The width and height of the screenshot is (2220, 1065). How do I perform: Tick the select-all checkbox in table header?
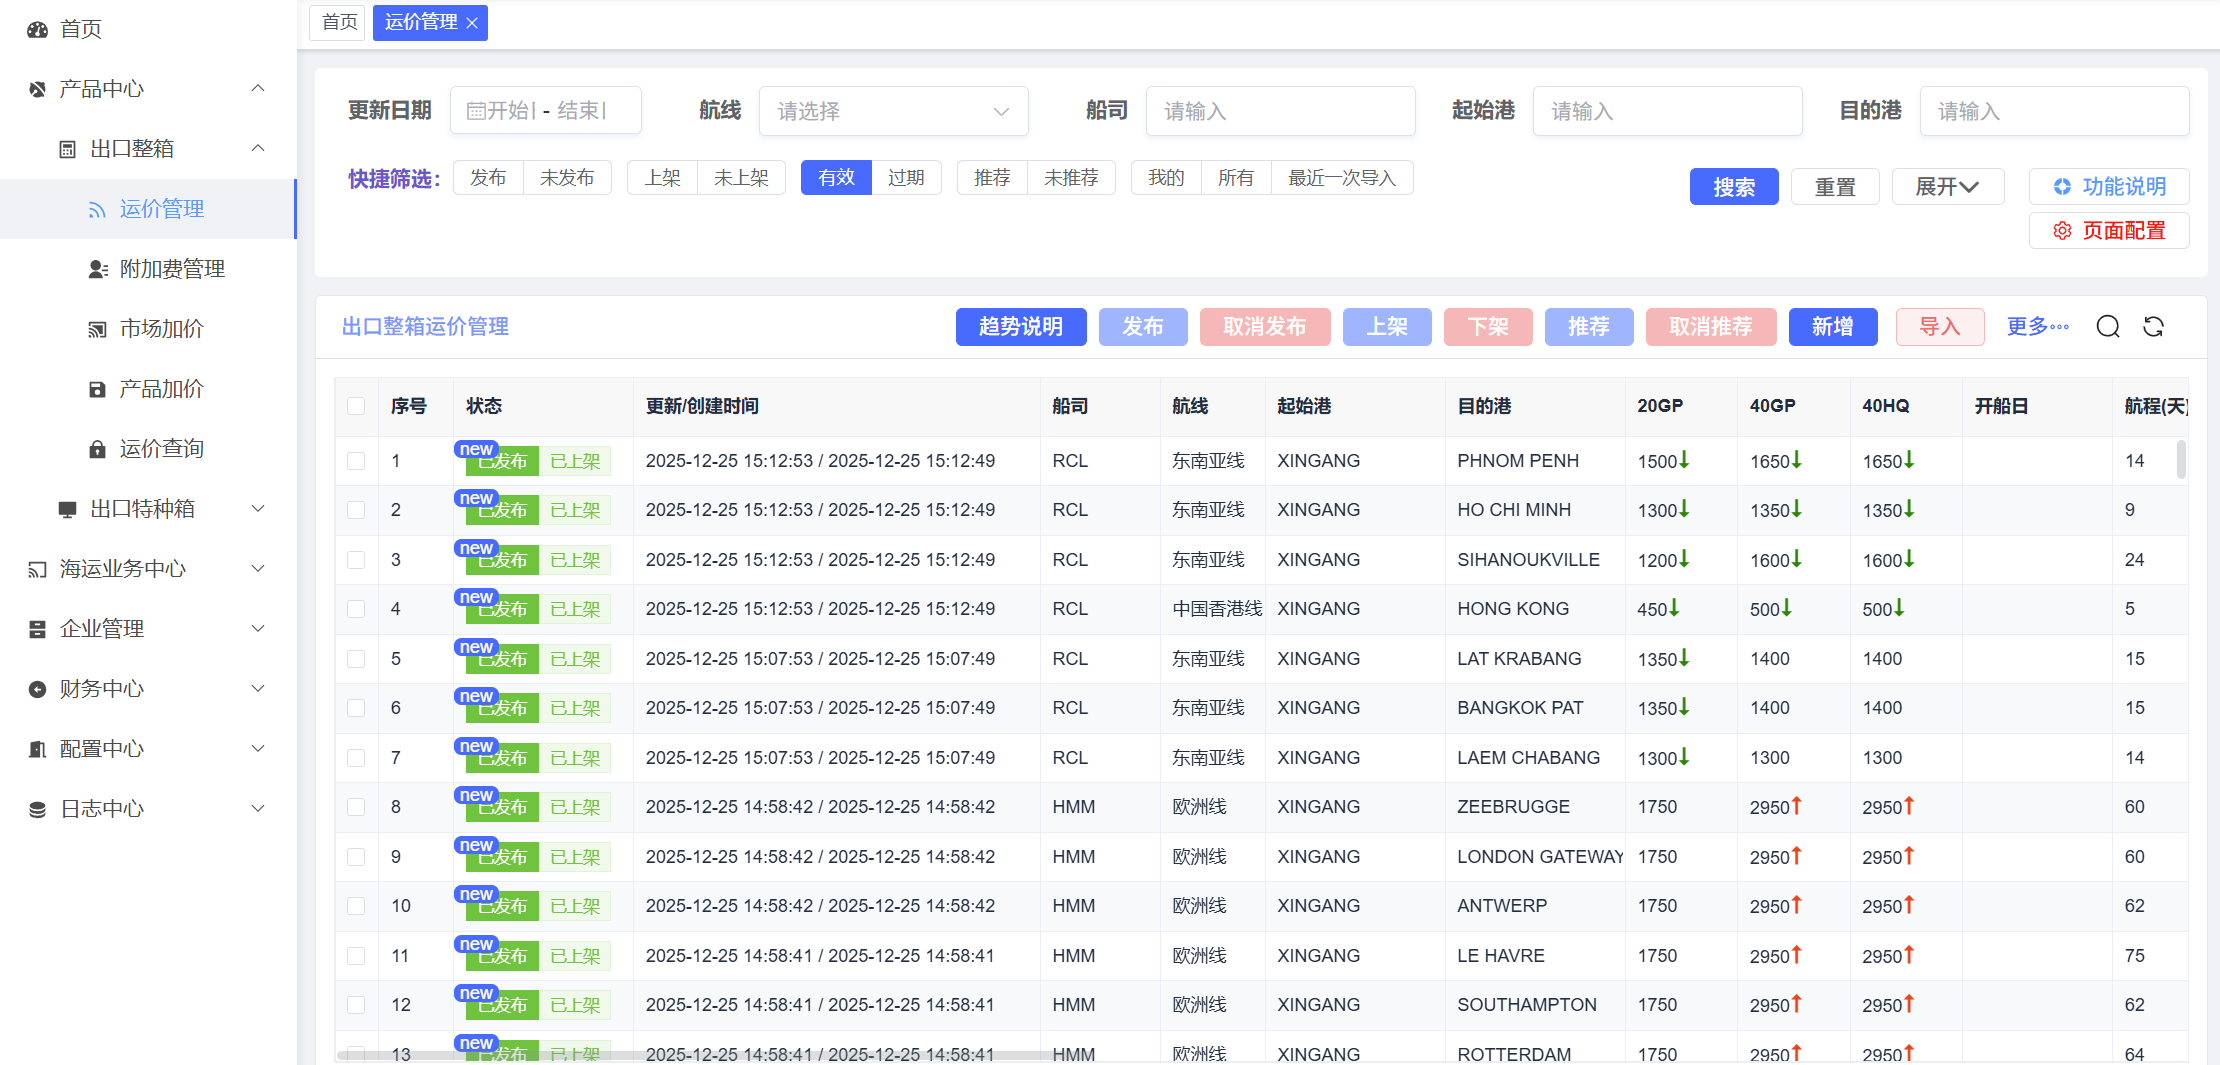point(356,406)
